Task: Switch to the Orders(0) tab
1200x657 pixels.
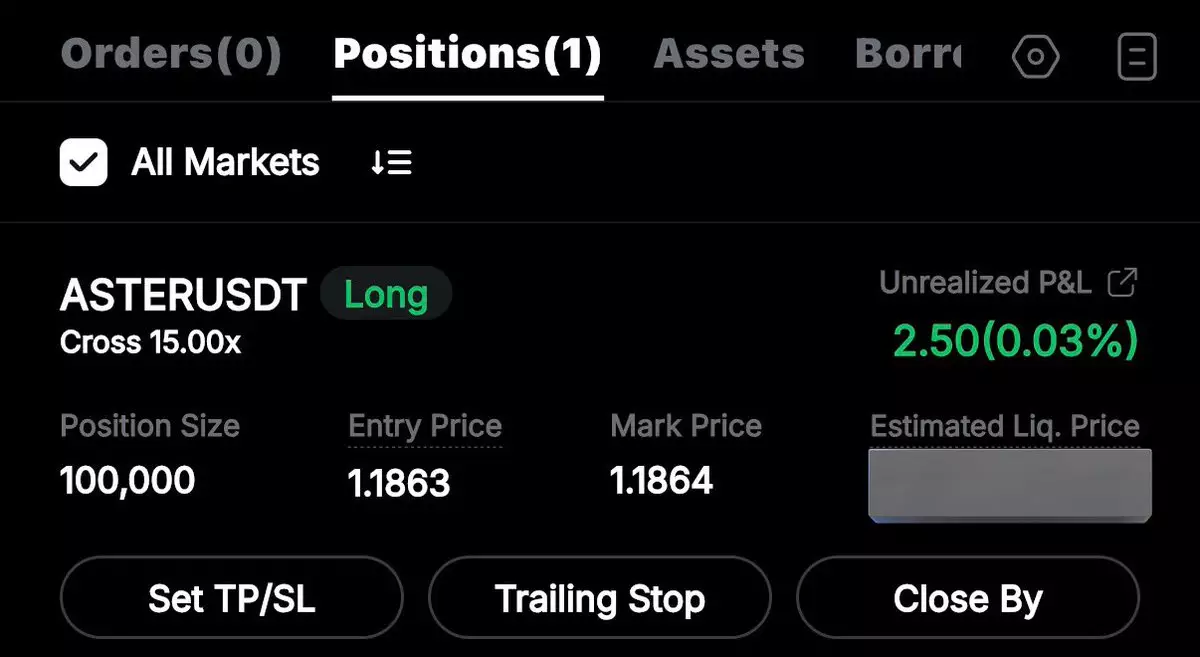Action: 171,54
